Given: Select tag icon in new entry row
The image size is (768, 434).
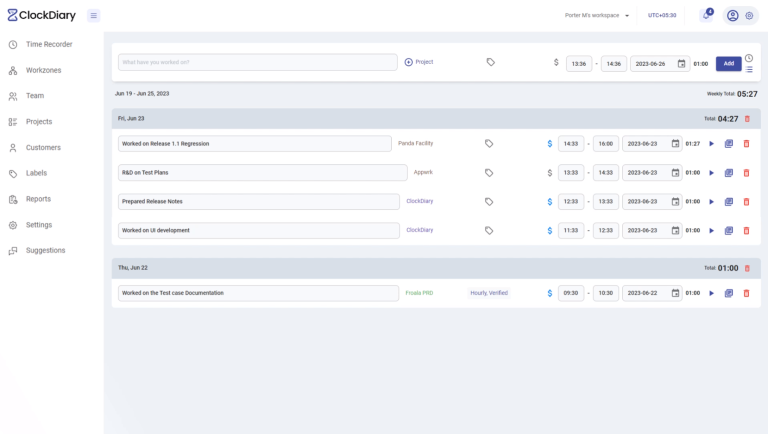Looking at the screenshot, I should pos(490,62).
